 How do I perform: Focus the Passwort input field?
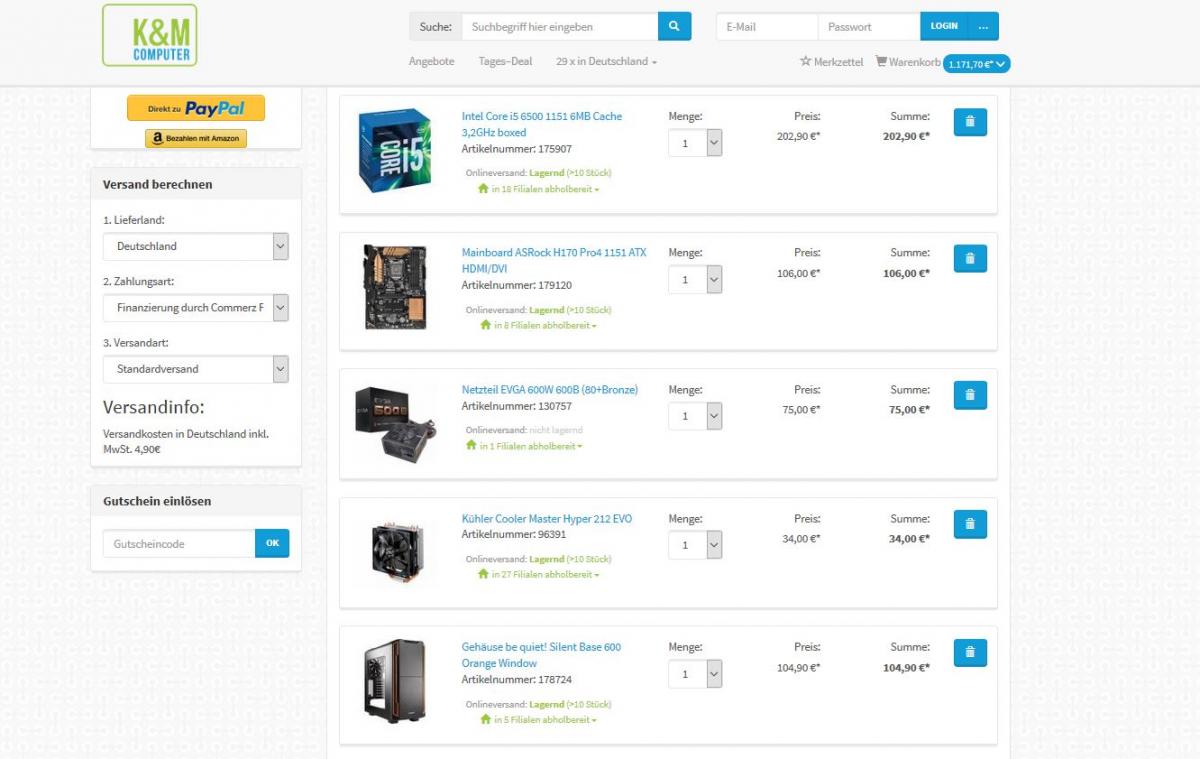pyautogui.click(x=869, y=26)
